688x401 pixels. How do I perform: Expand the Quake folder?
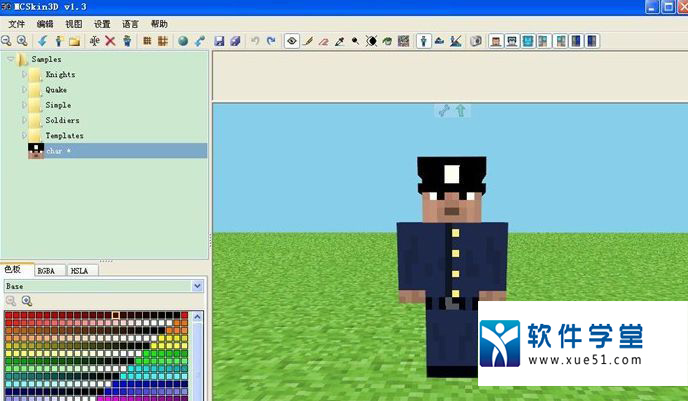pyautogui.click(x=25, y=90)
